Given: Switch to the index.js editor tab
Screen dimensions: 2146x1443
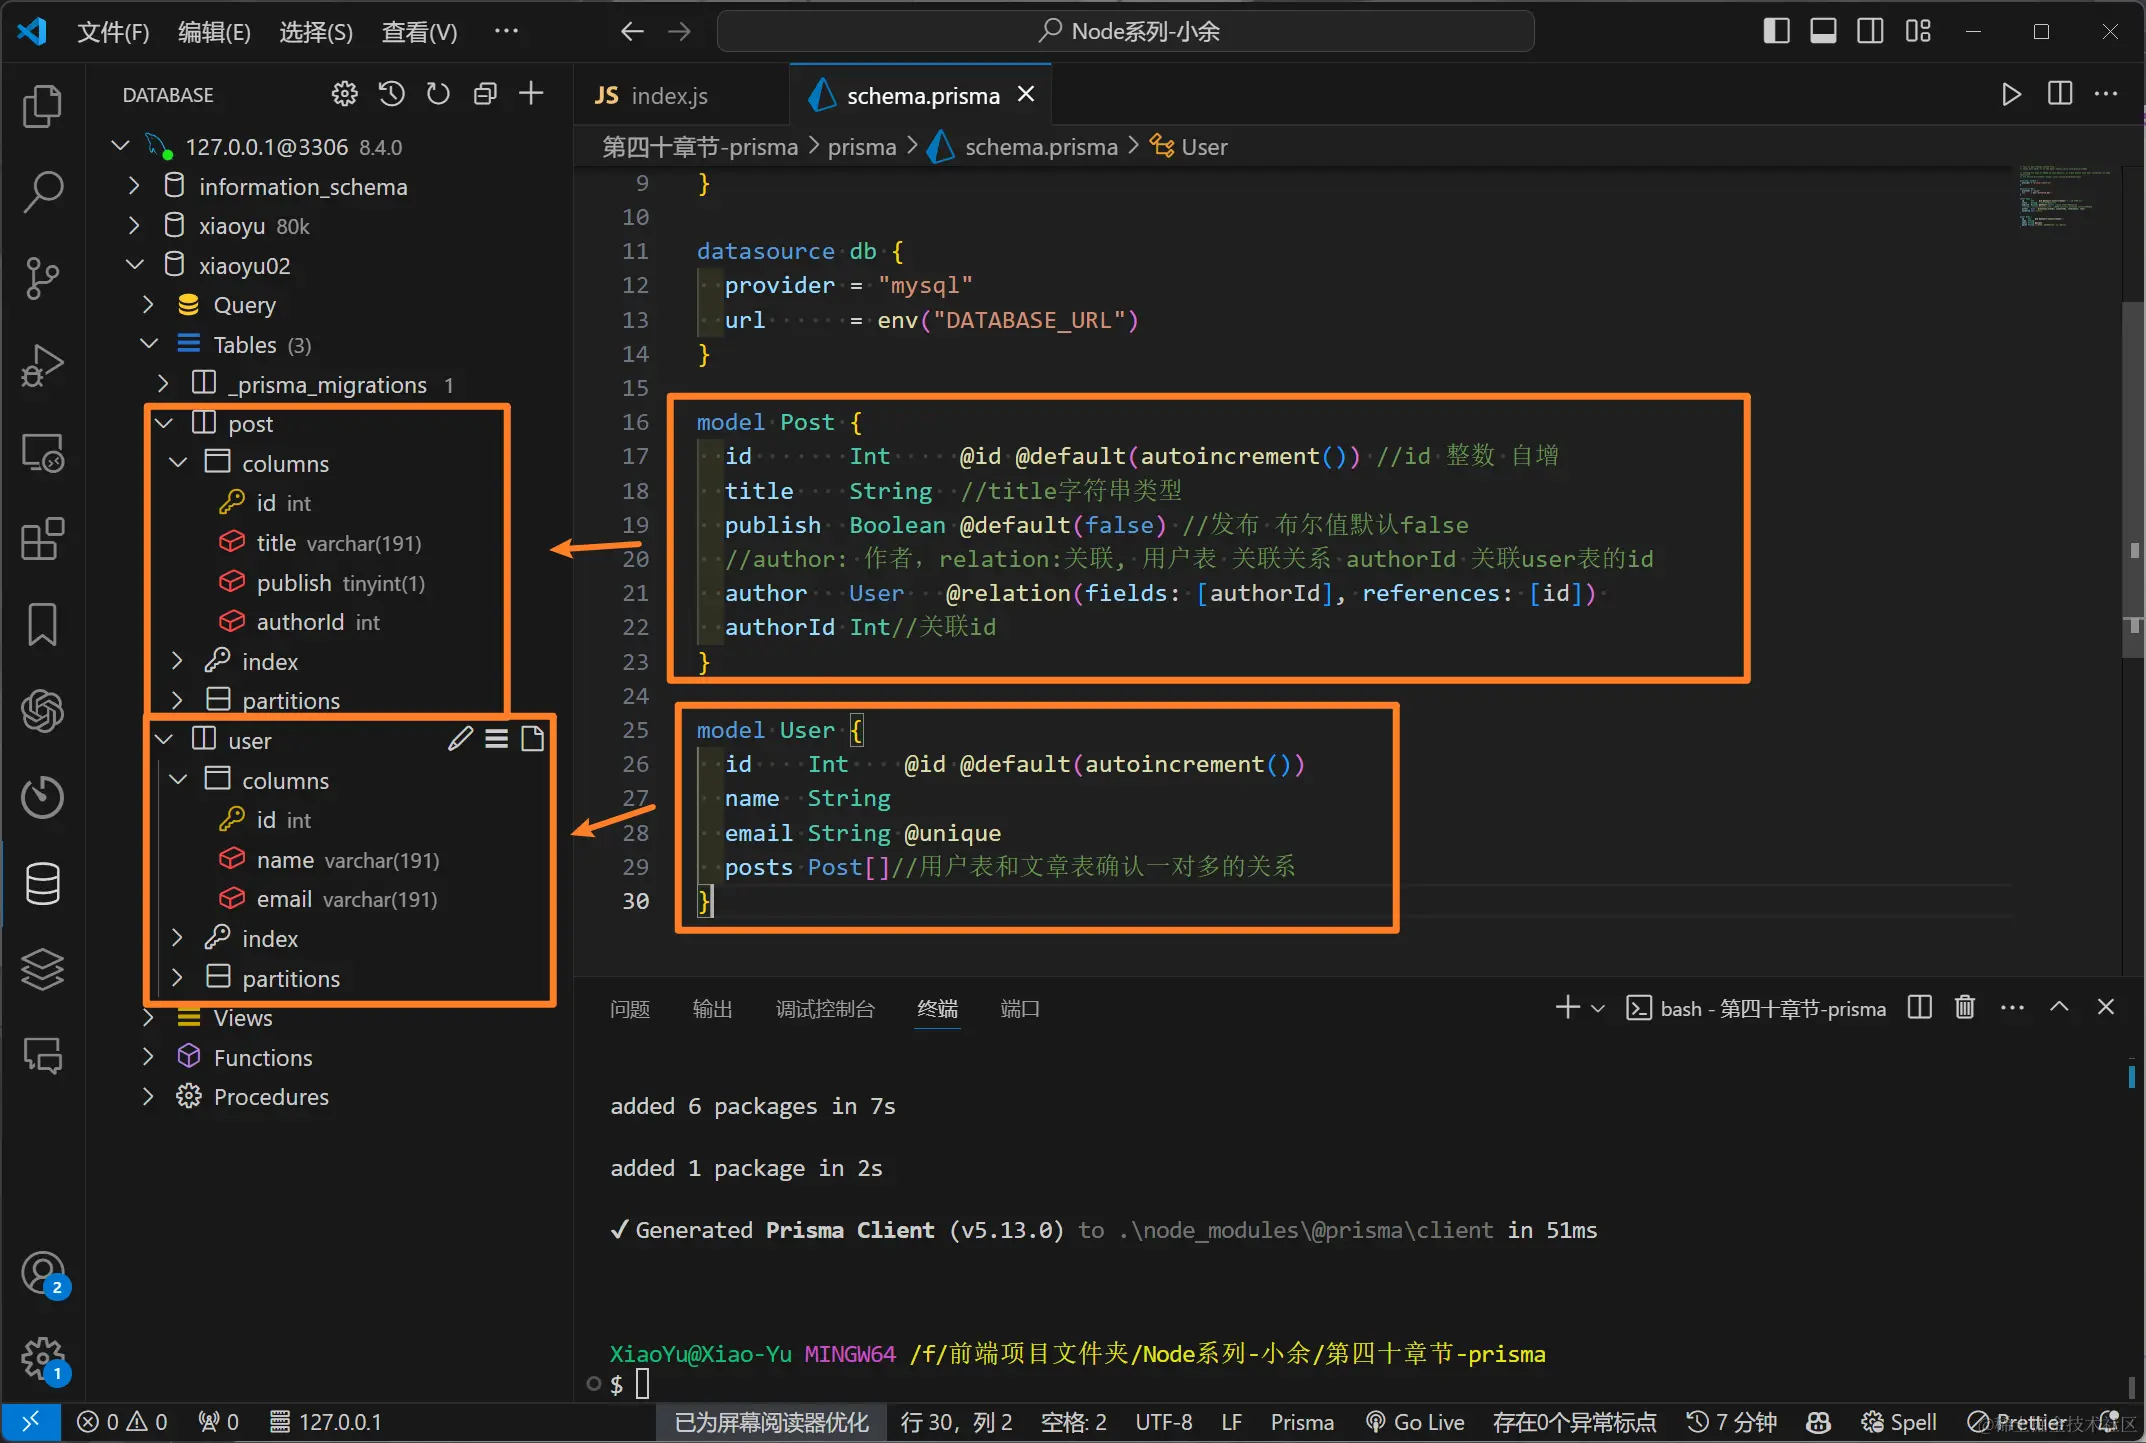Looking at the screenshot, I should 652,95.
